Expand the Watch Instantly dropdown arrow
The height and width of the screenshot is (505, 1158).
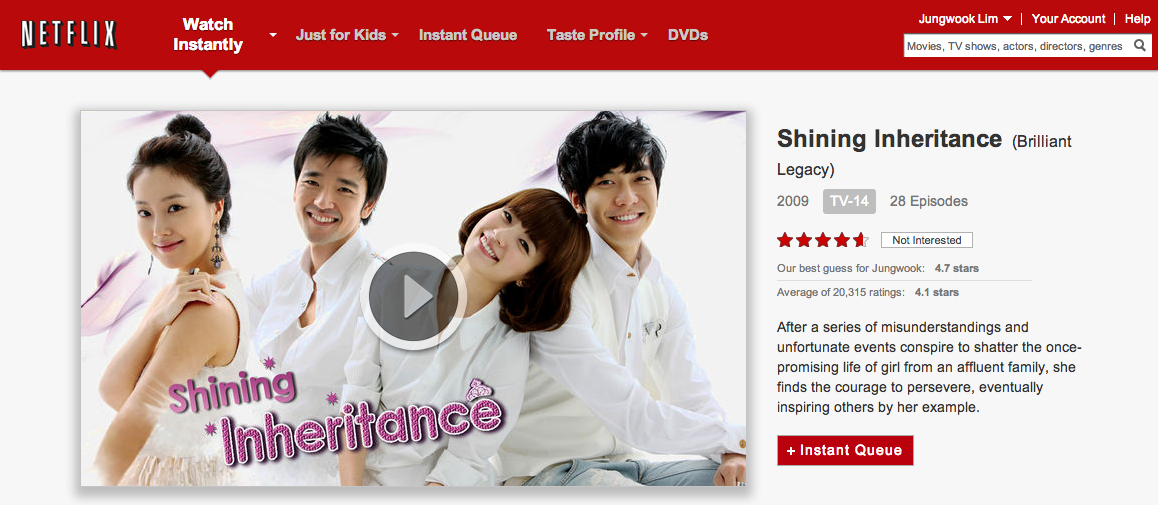click(273, 35)
